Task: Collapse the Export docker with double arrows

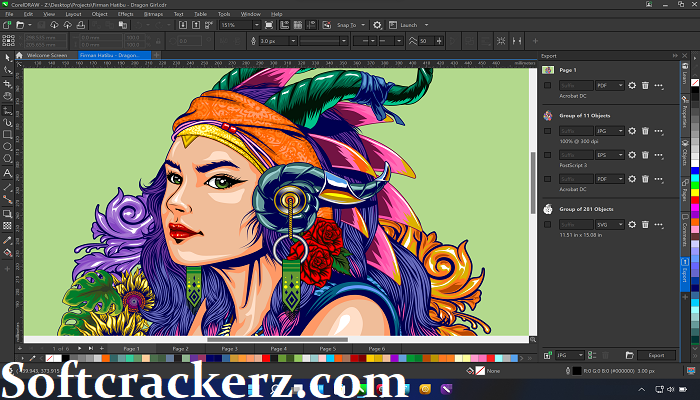Action: (675, 56)
